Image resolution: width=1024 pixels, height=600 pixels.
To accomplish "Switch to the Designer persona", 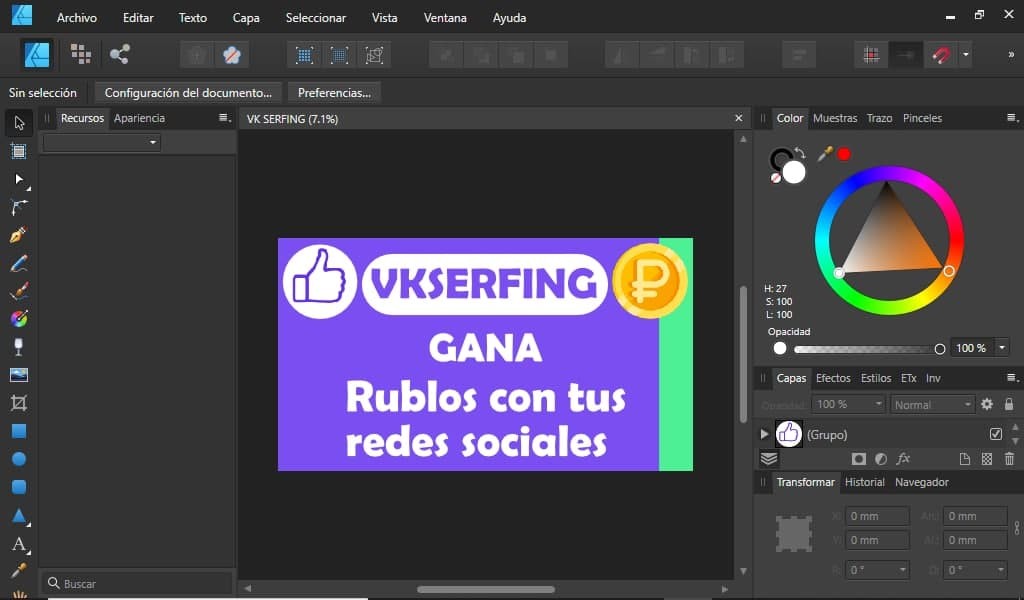I will (x=37, y=55).
